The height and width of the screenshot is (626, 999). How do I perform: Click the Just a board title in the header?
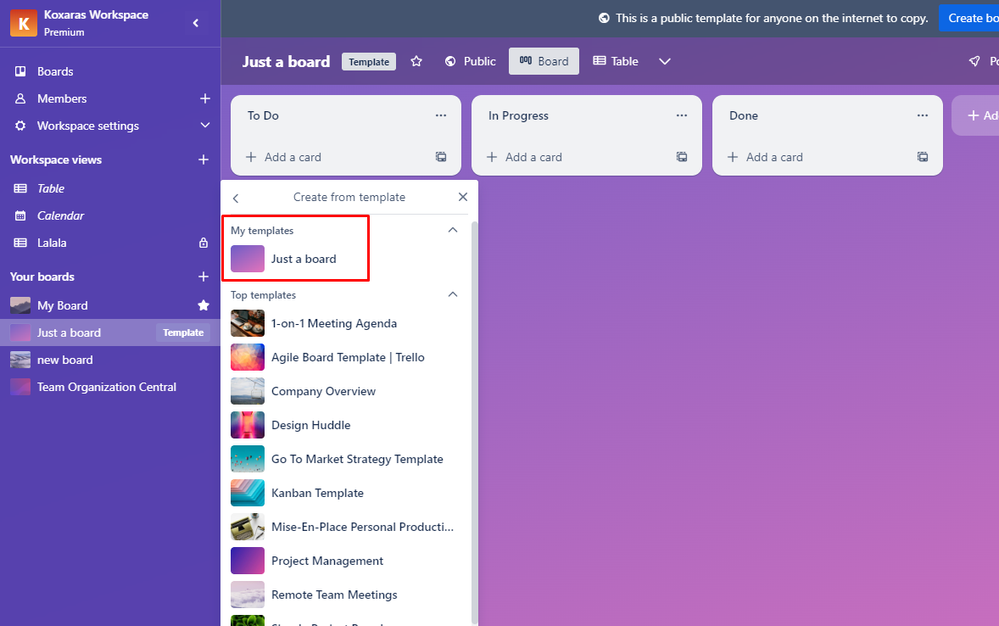point(286,62)
